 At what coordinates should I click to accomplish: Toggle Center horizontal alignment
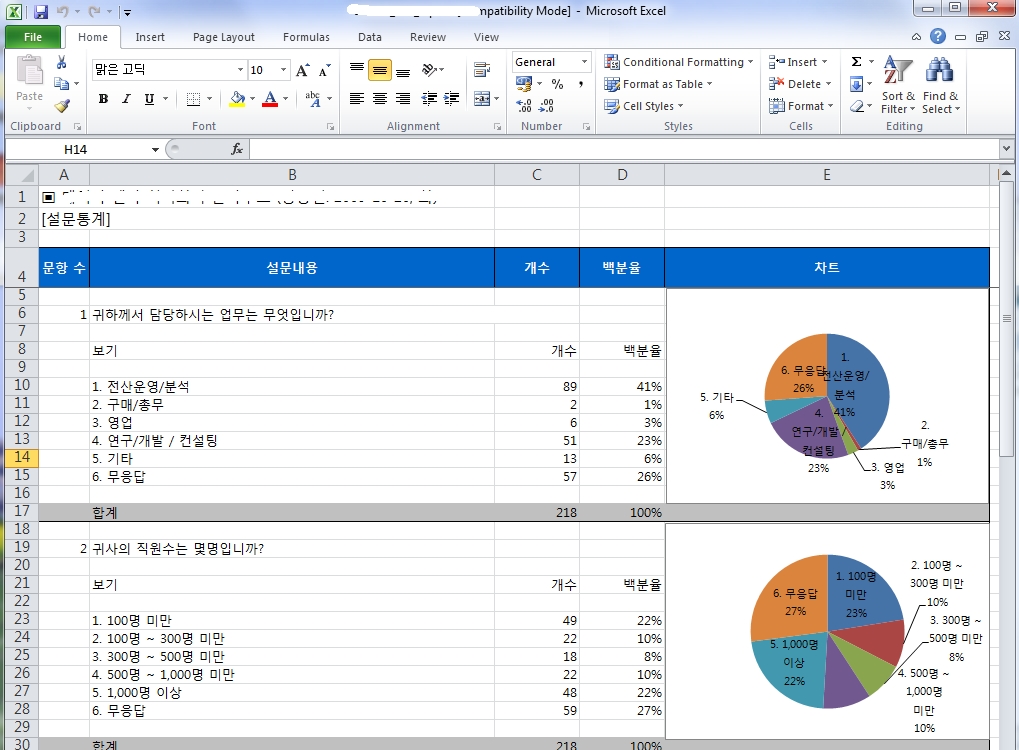pos(380,99)
